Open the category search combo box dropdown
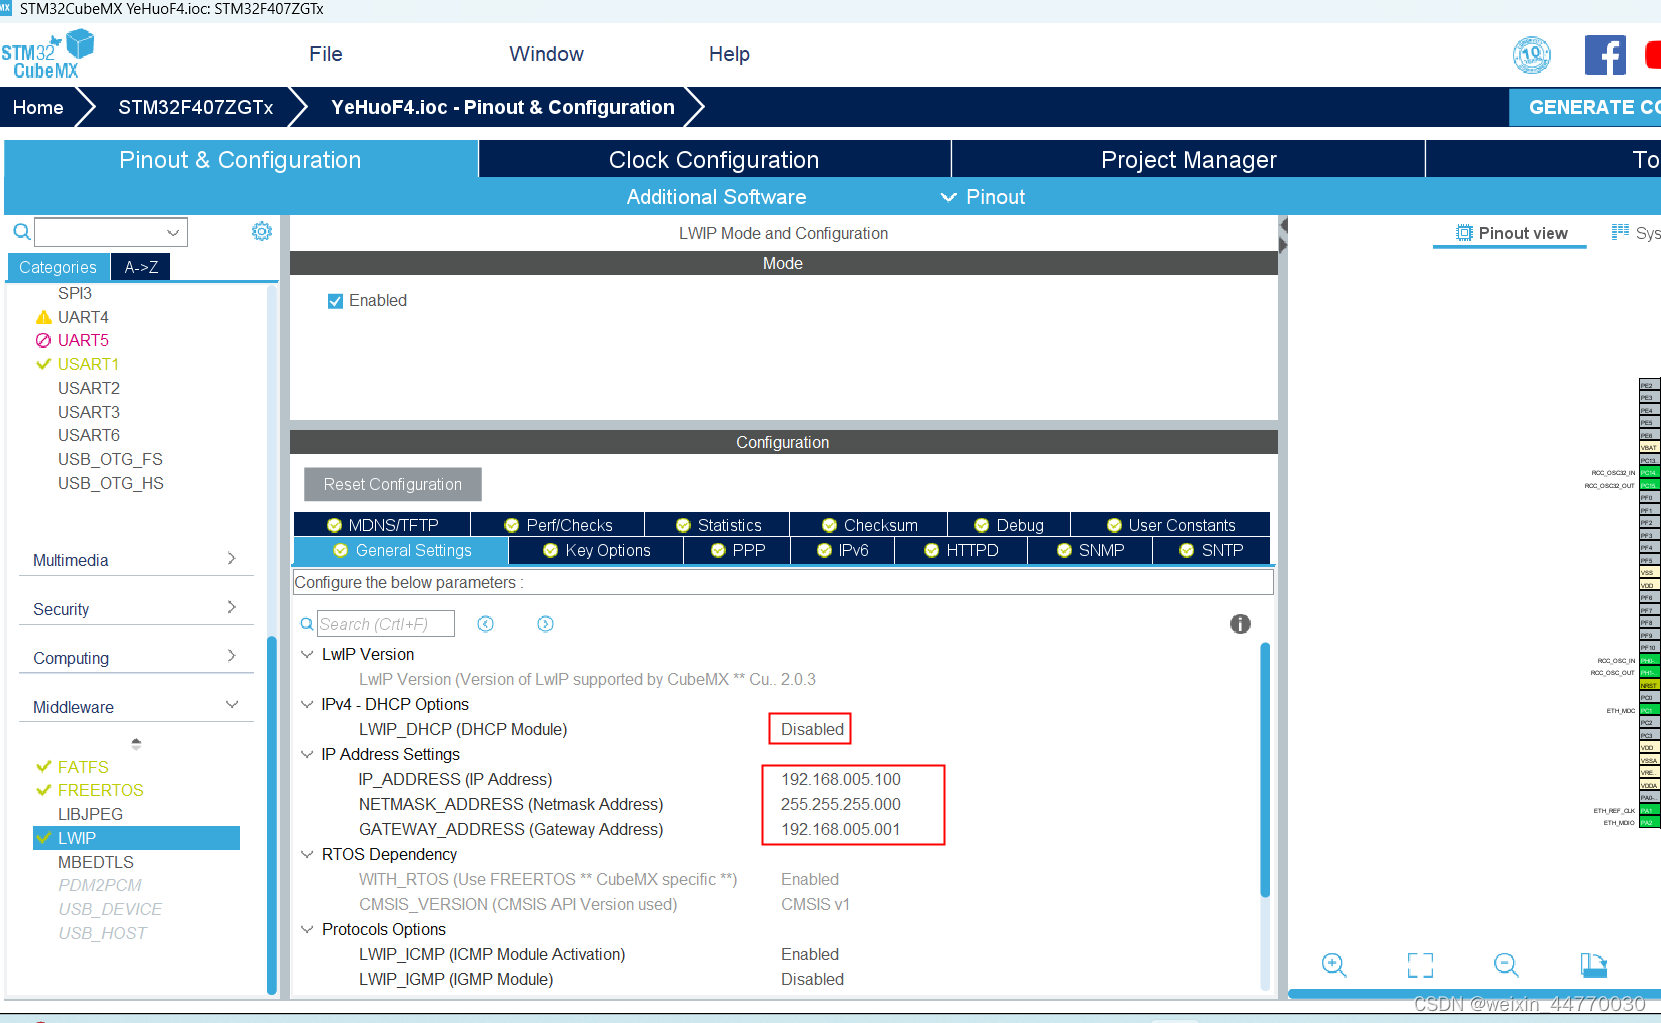 (173, 232)
